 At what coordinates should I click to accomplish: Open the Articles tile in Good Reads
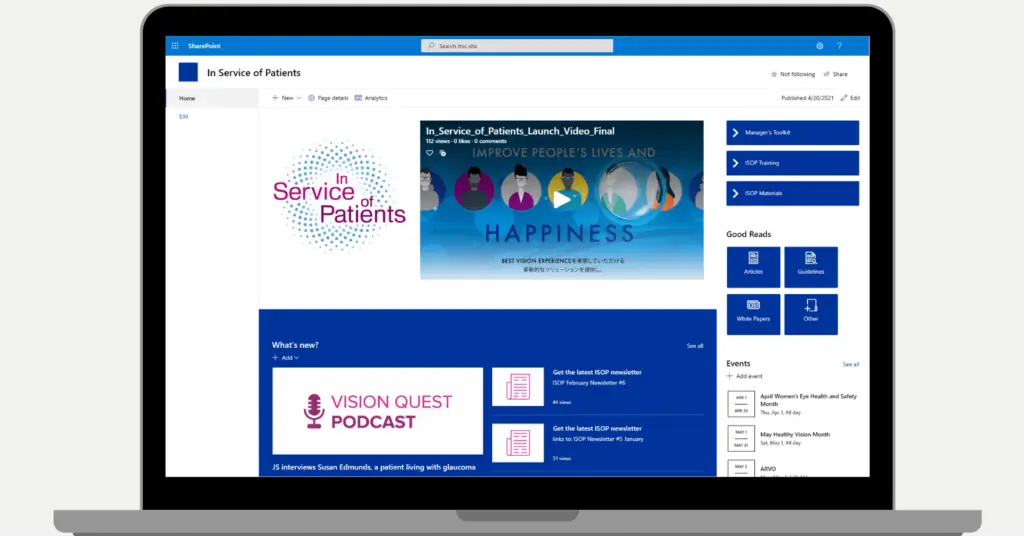[x=753, y=267]
